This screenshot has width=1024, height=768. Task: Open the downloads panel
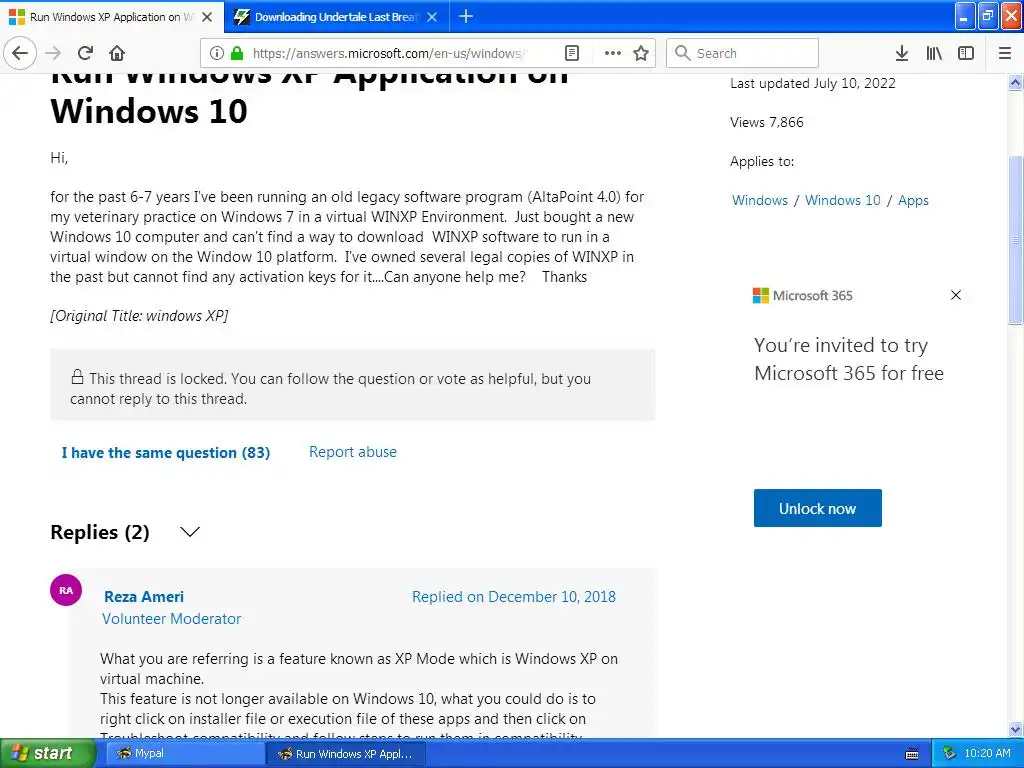pos(902,53)
